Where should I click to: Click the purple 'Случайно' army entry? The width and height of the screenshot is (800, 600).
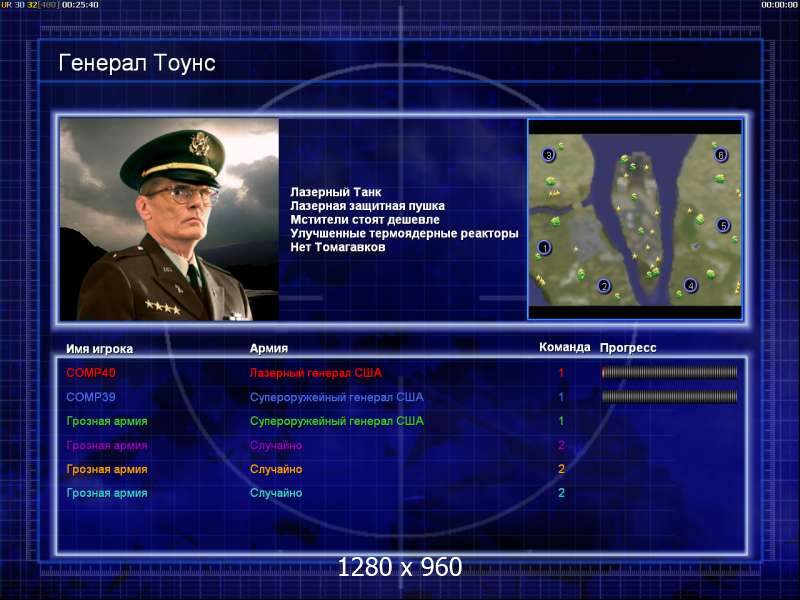click(x=276, y=445)
